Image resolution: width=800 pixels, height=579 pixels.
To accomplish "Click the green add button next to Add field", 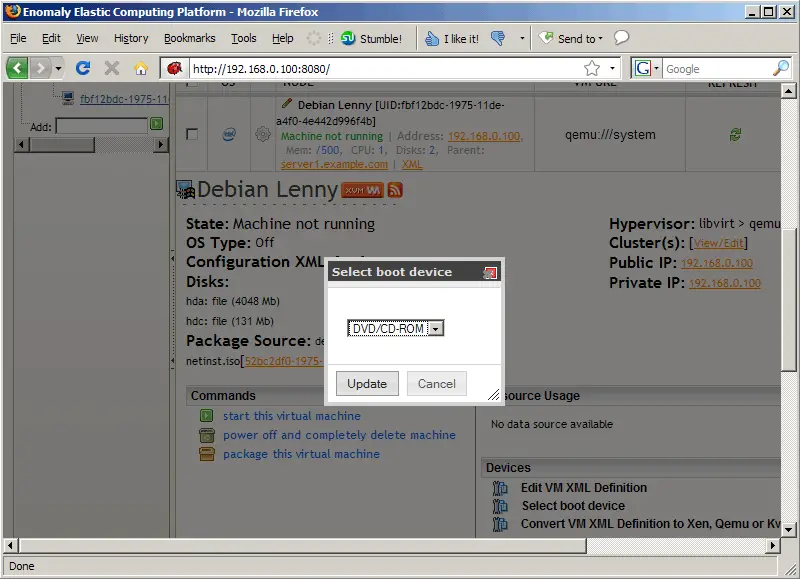I will (157, 123).
